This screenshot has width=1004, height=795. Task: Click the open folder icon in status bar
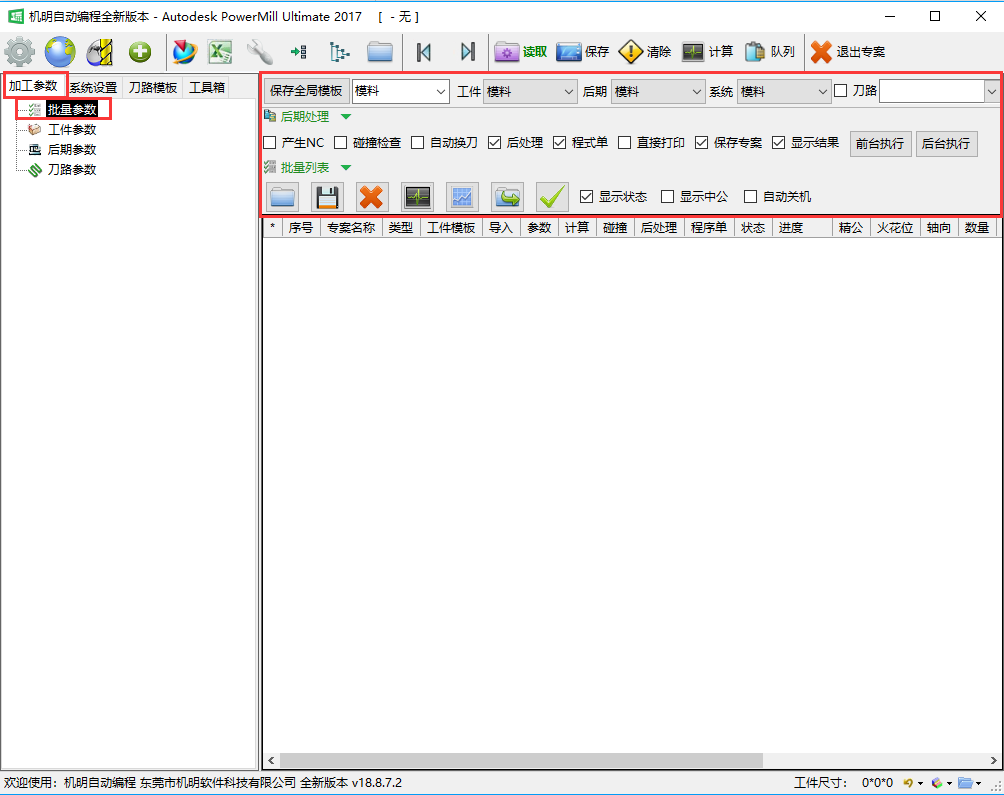(966, 783)
